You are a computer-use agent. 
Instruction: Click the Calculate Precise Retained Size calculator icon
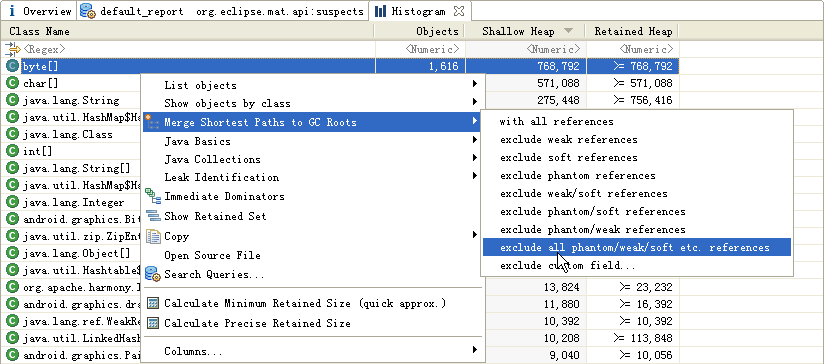click(153, 323)
